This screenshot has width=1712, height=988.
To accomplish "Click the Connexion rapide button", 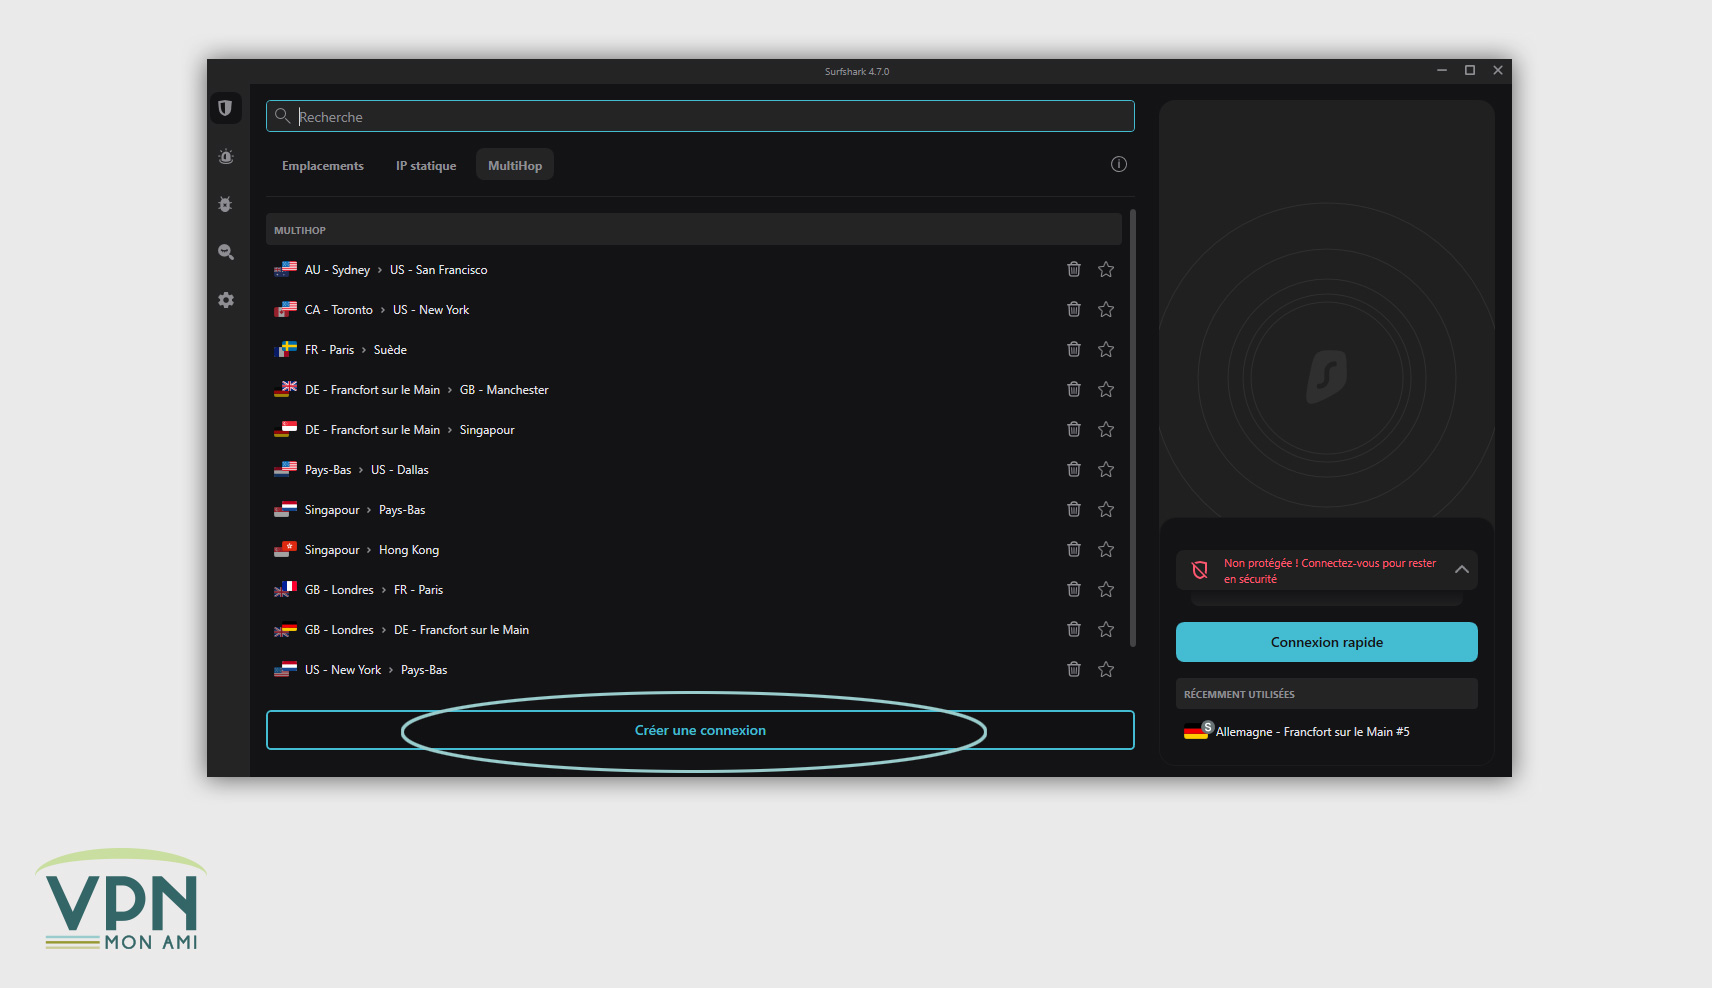I will [1327, 642].
